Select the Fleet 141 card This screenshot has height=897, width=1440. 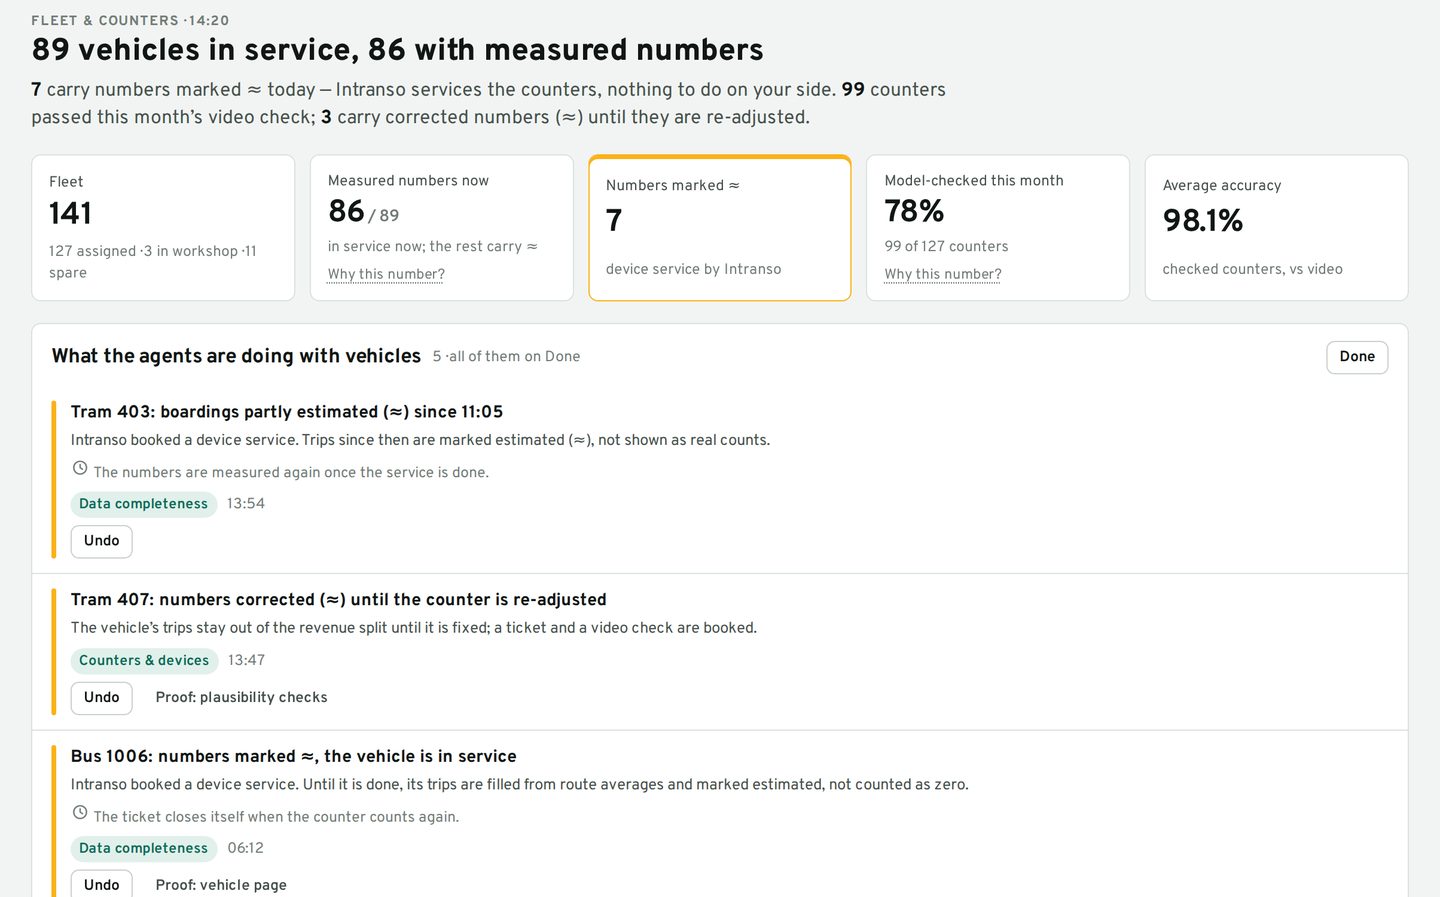pos(163,228)
